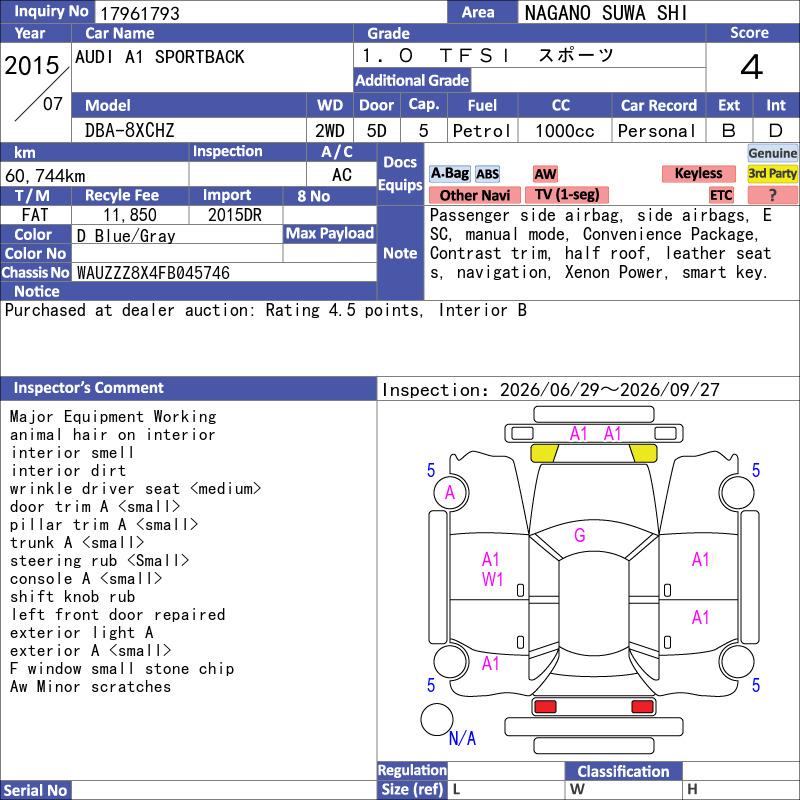Click the TV (1-seg) badge
This screenshot has height=800, width=800.
tap(567, 195)
